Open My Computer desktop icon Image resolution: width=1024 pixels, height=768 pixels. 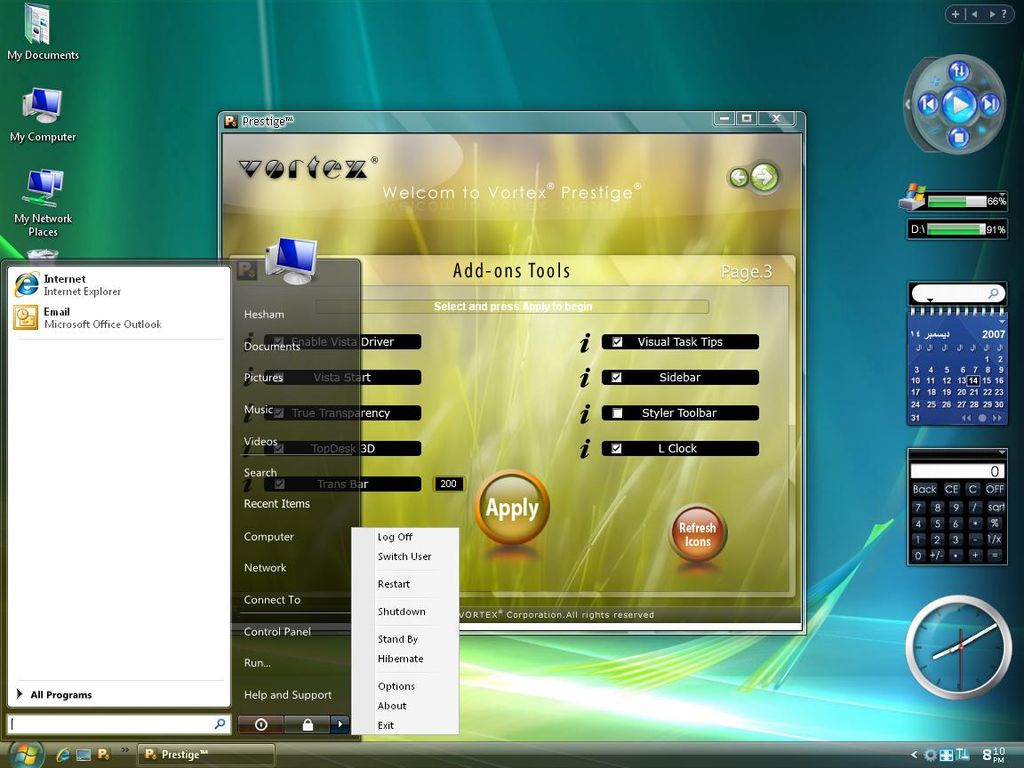[42, 115]
